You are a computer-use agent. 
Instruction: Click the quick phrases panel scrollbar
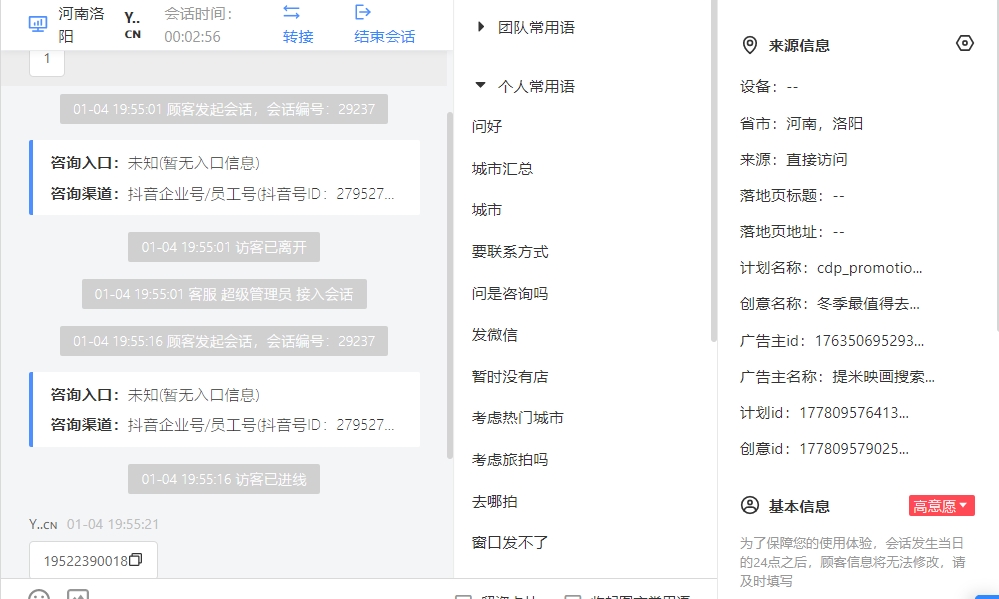714,171
